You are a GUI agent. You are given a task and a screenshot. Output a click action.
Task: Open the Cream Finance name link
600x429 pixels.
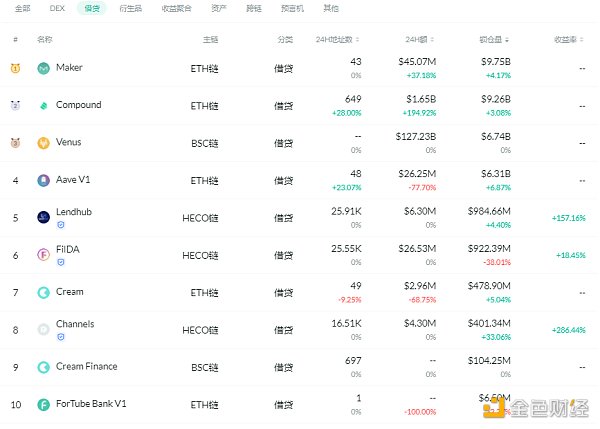point(86,366)
